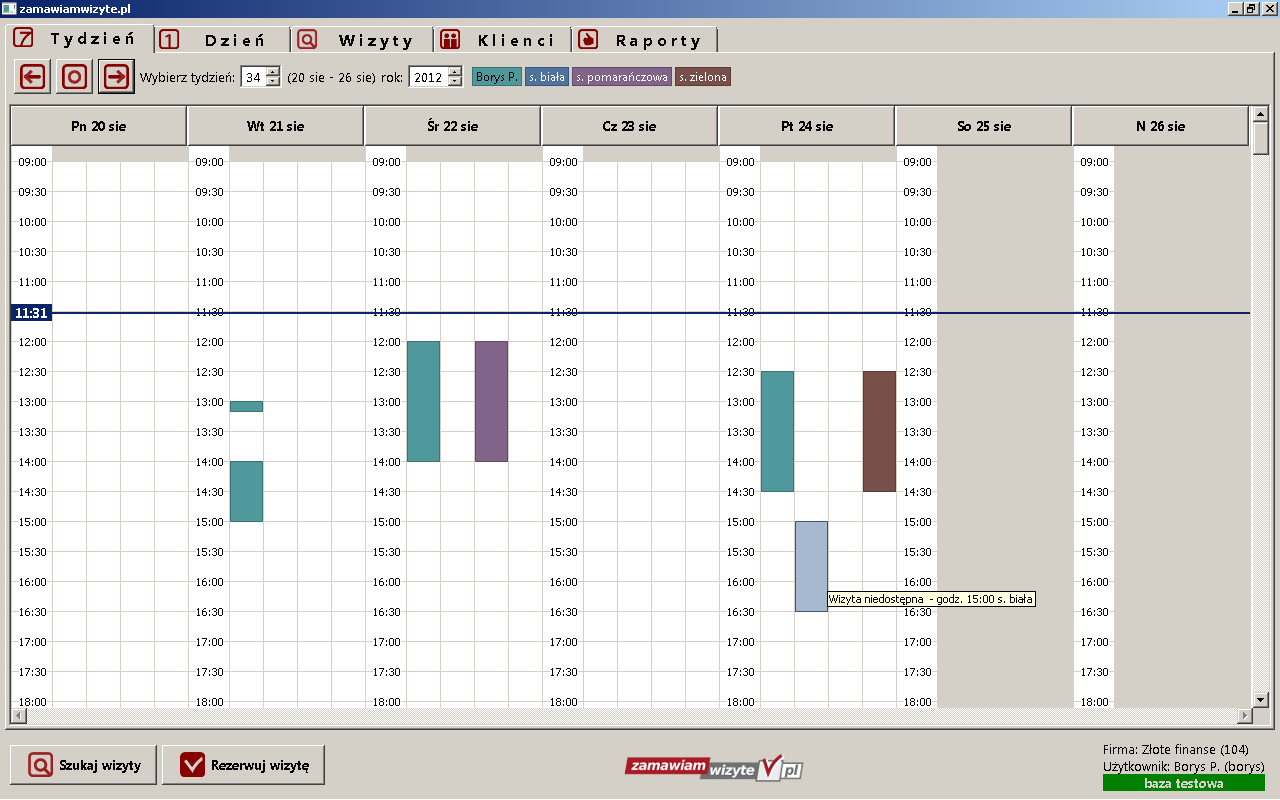Open Tuesday 14:00-15:00 teal visit block
This screenshot has width=1280, height=800.
point(246,491)
